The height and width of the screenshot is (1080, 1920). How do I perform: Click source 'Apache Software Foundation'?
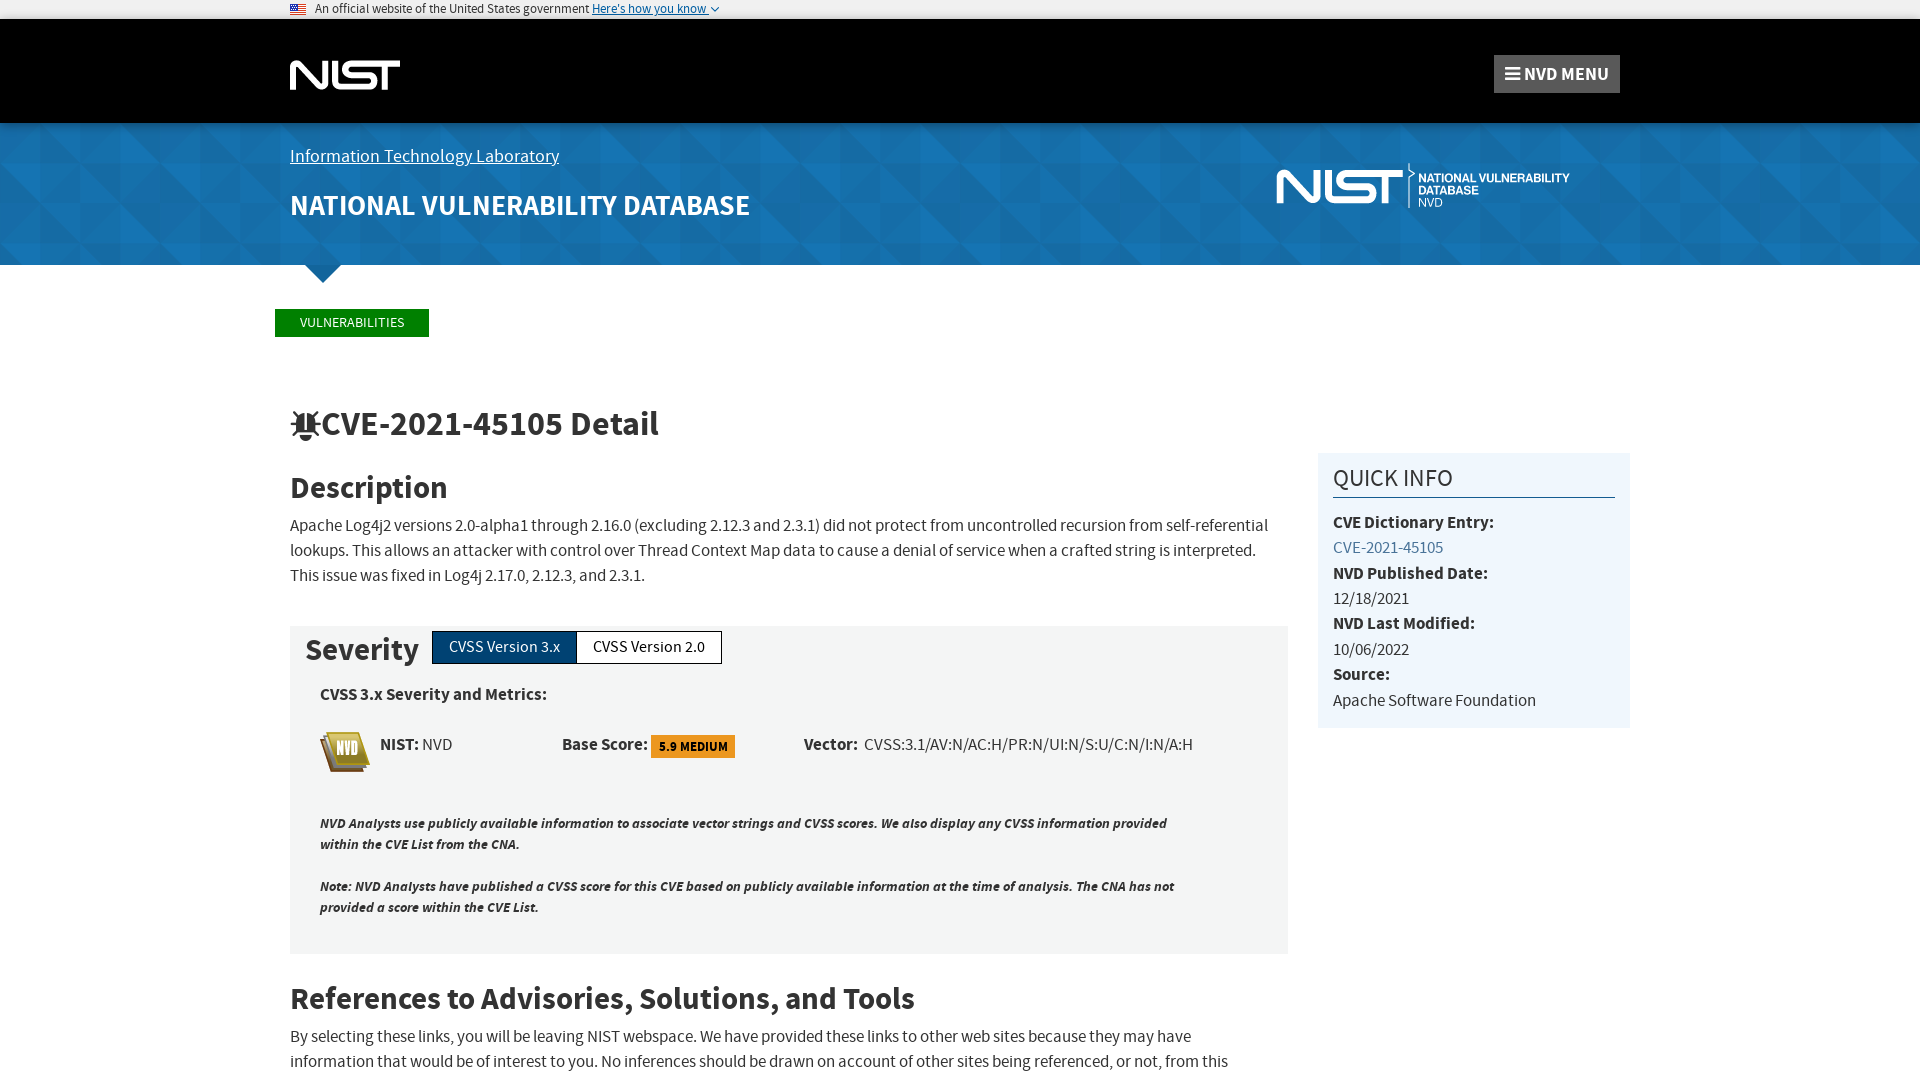click(x=1434, y=701)
